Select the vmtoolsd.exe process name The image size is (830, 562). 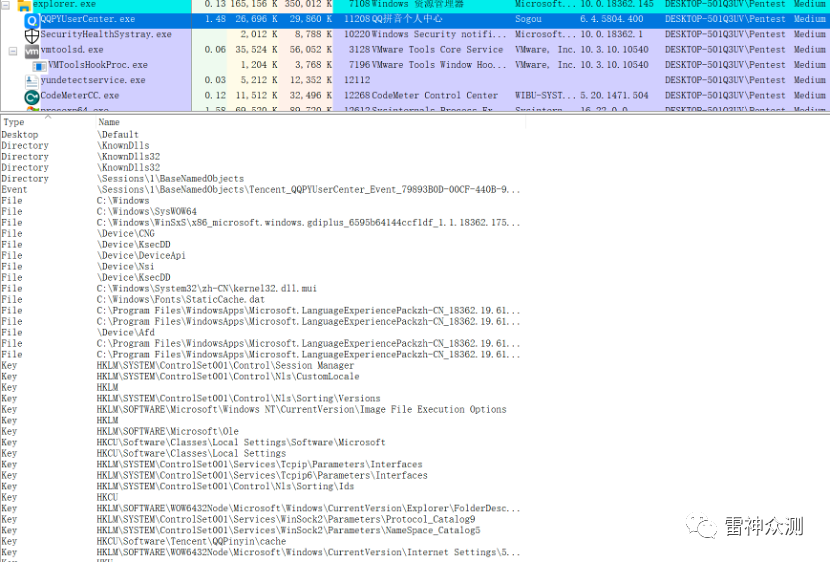72,50
